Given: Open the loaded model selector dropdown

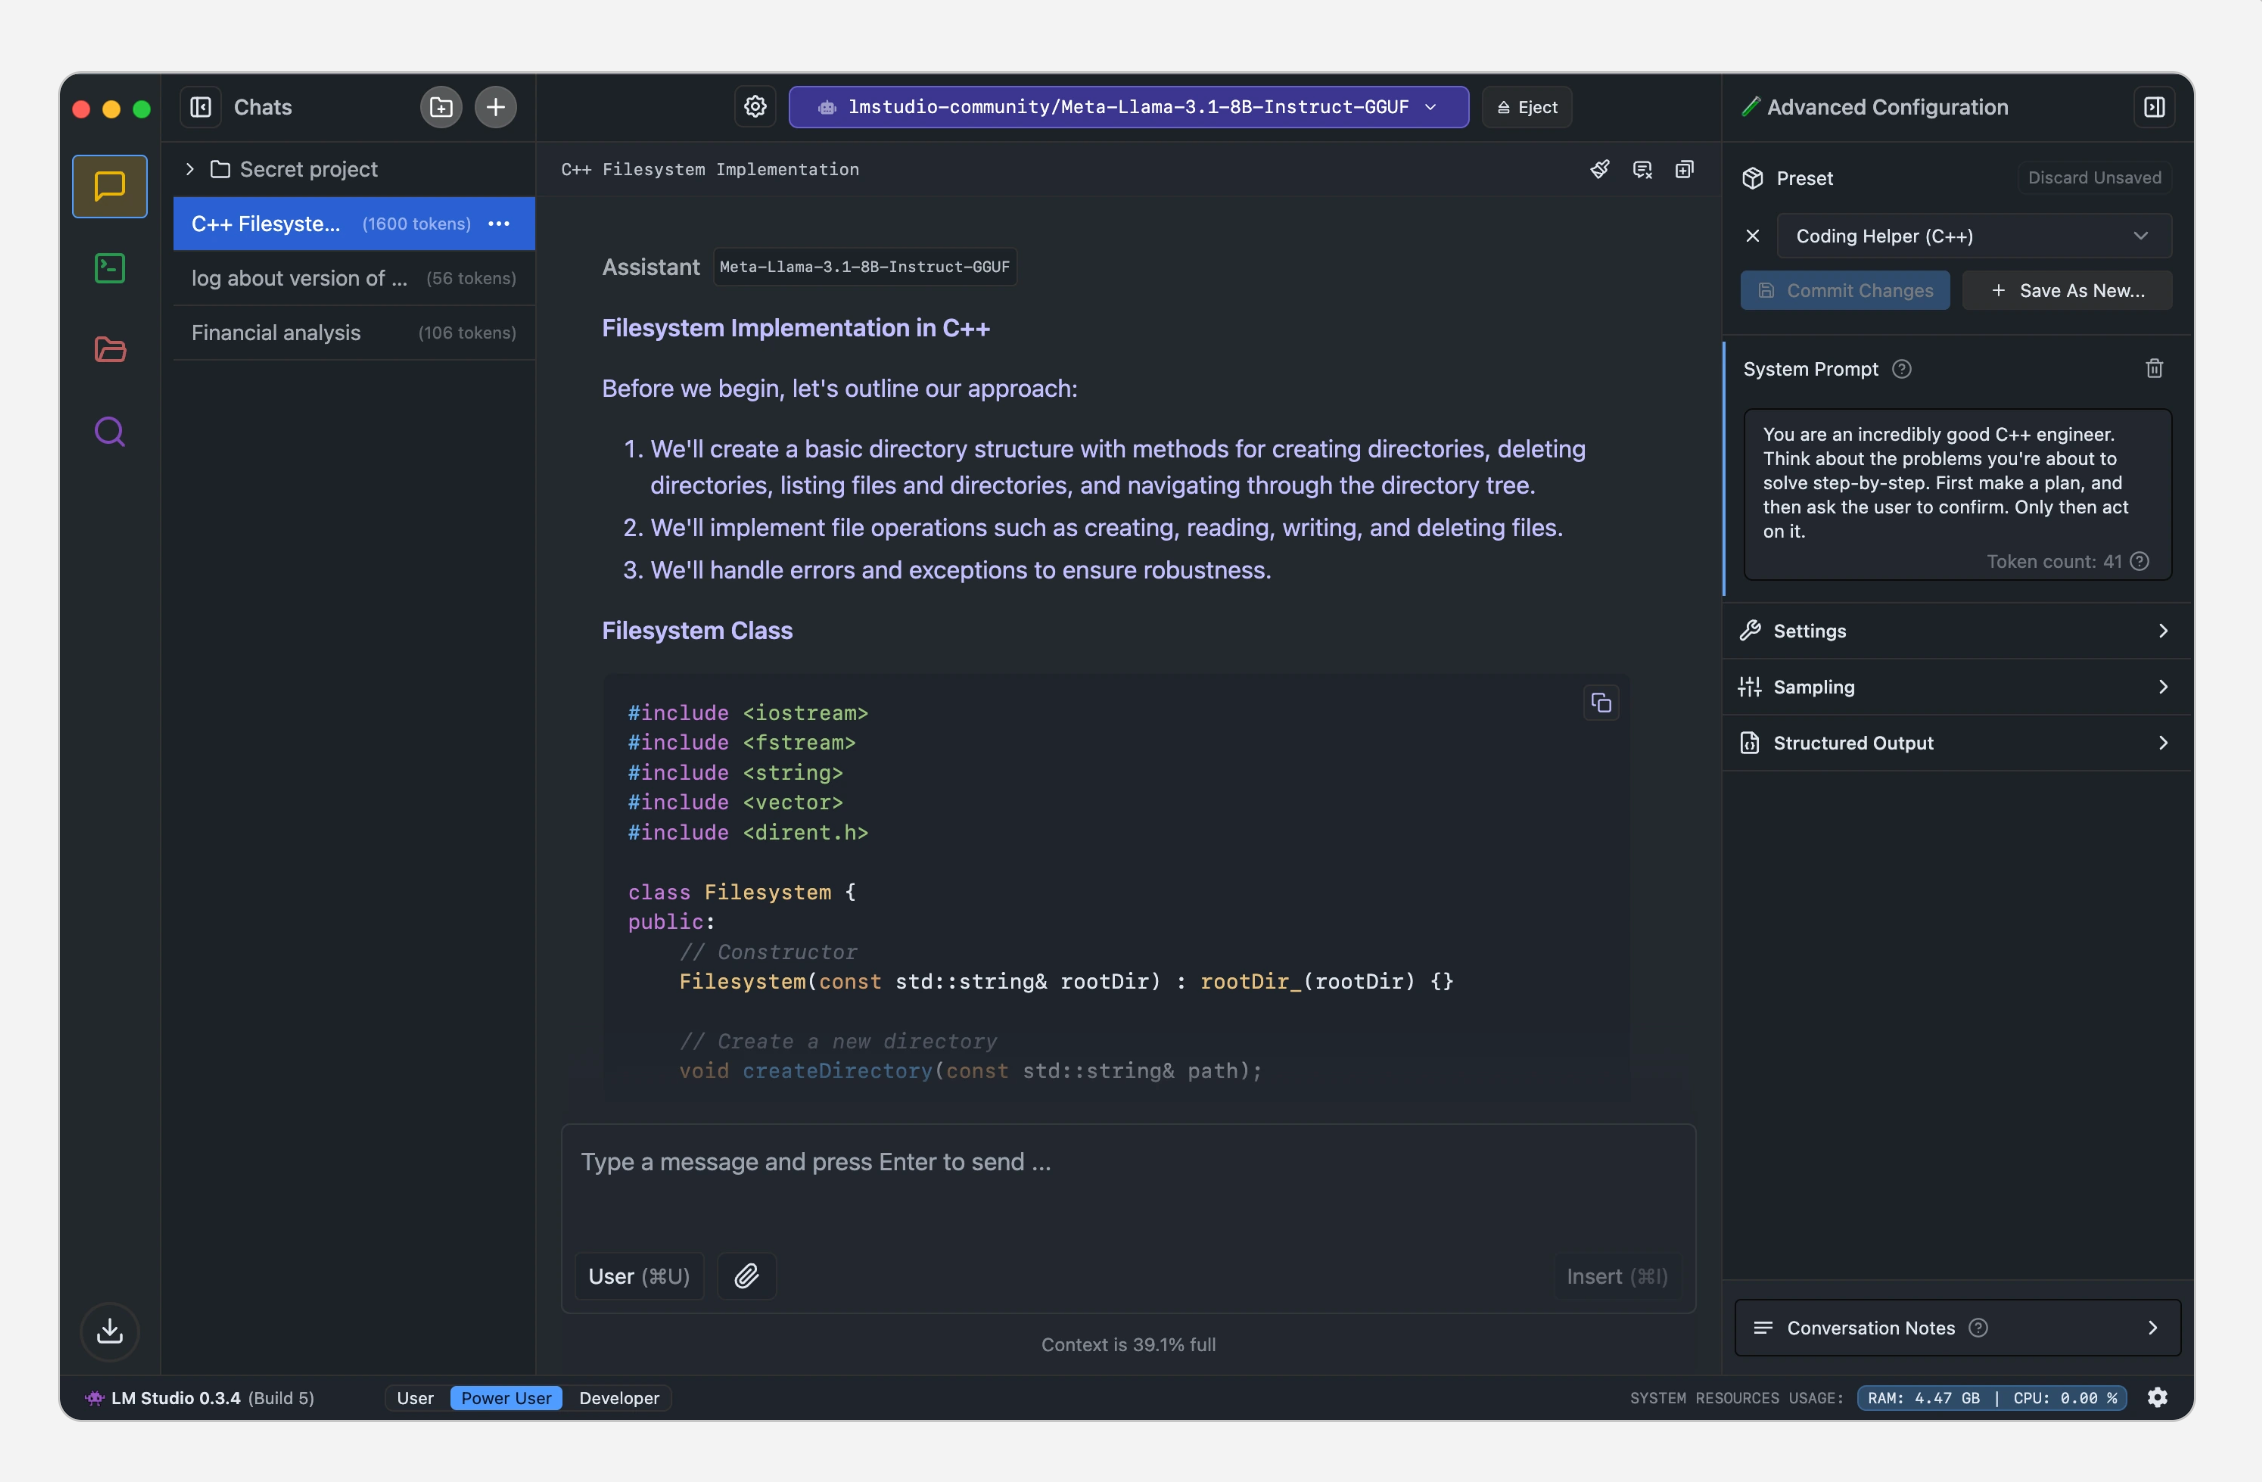Looking at the screenshot, I should click(x=1128, y=107).
